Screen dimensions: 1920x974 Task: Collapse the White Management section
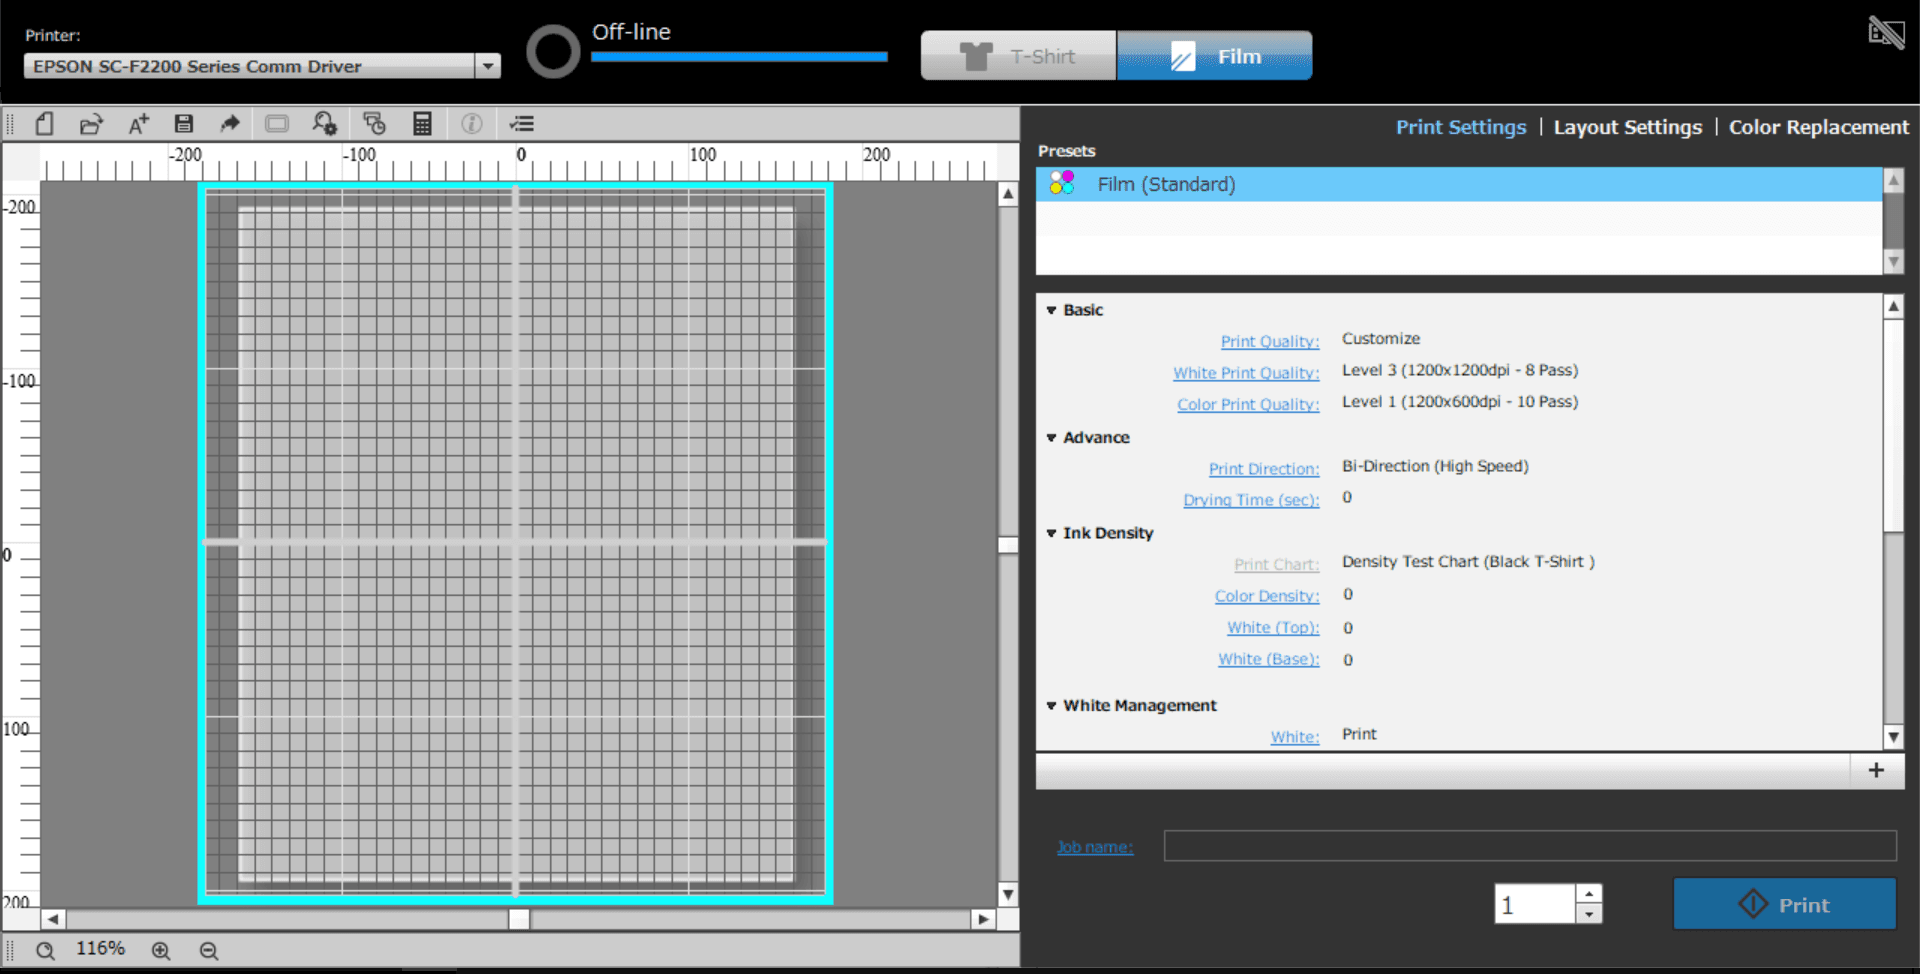pyautogui.click(x=1051, y=706)
